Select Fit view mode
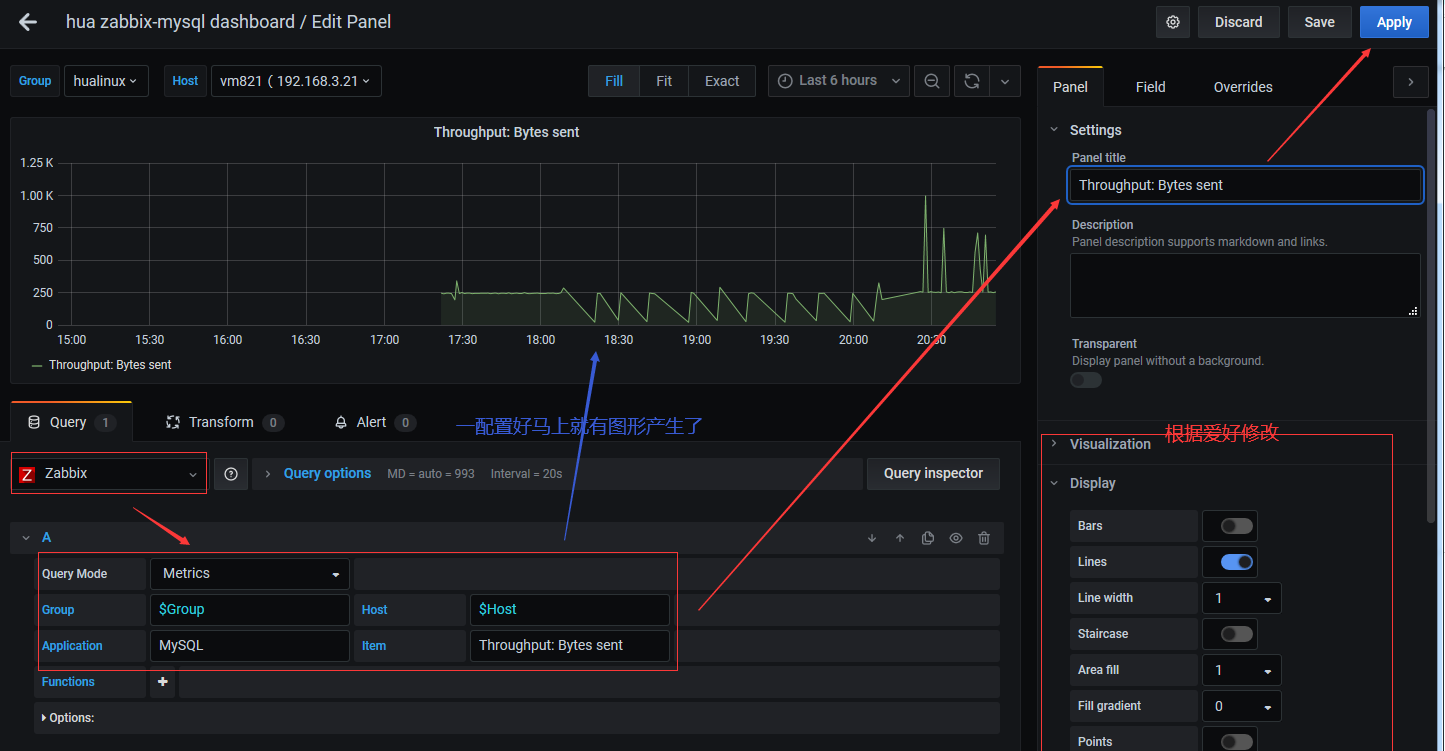This screenshot has height=751, width=1445. pos(664,81)
